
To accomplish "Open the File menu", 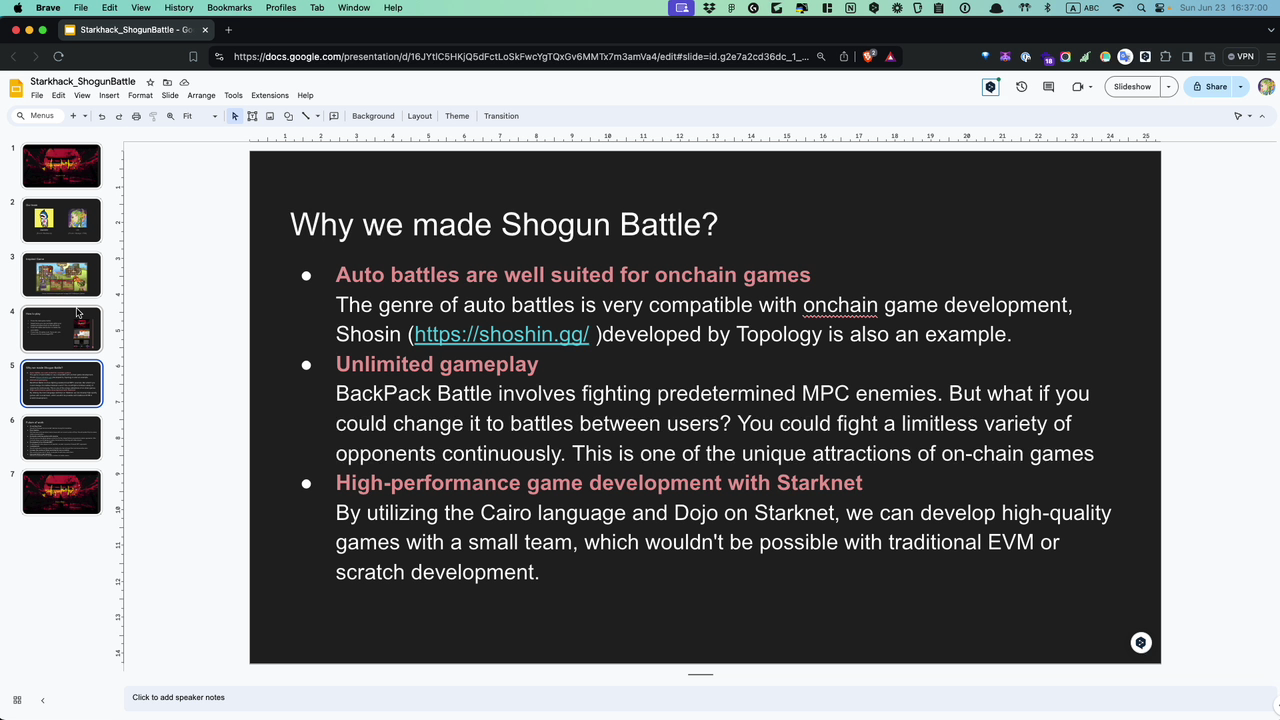I will pyautogui.click(x=37, y=95).
